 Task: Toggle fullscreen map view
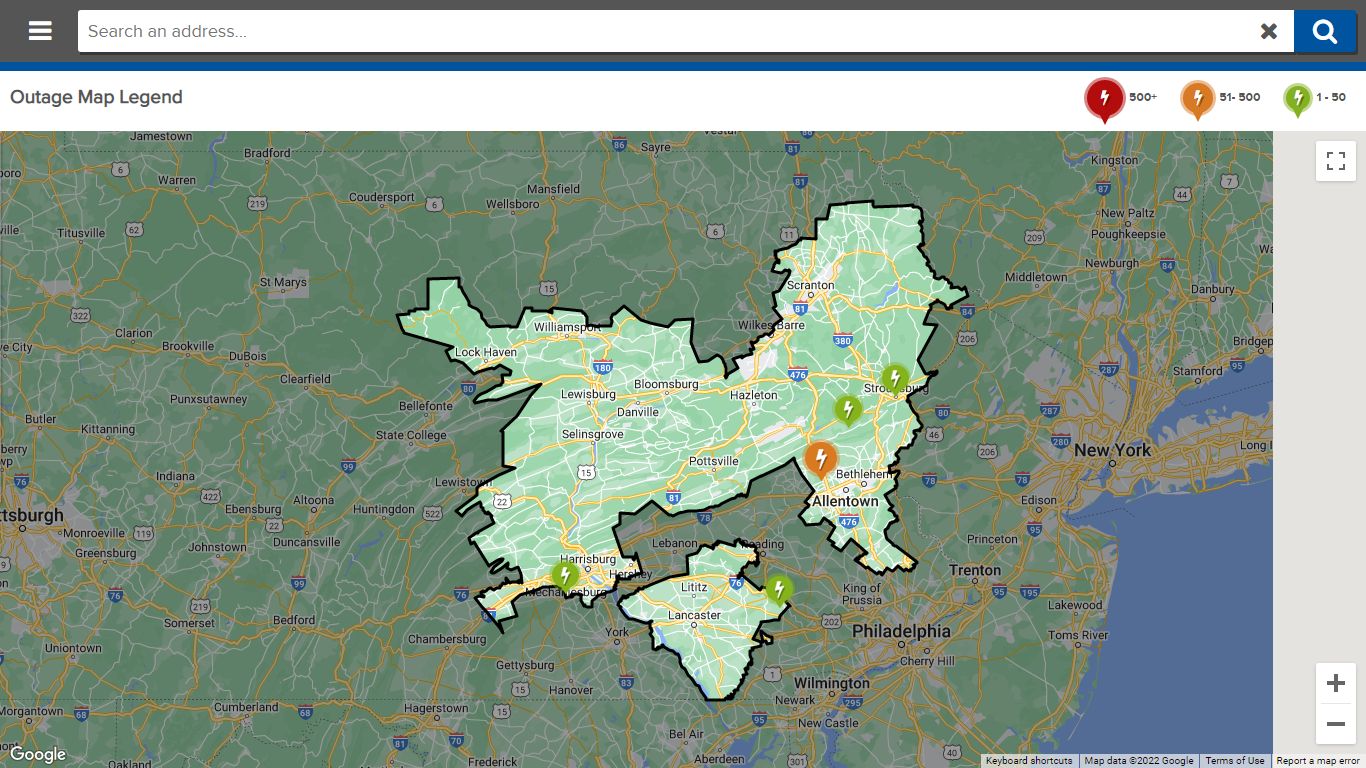click(x=1336, y=161)
